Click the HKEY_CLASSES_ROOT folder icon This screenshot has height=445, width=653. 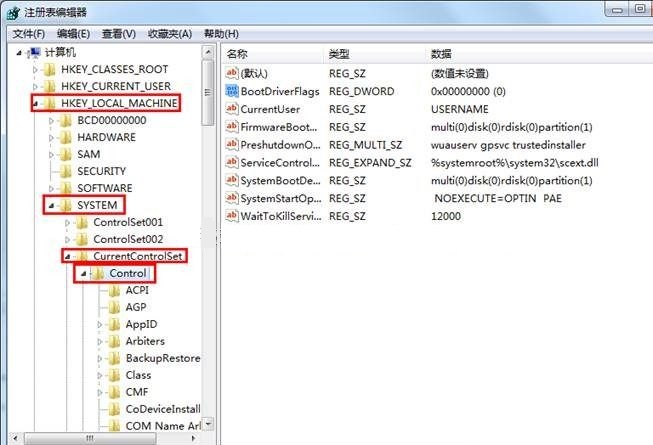pyautogui.click(x=50, y=69)
